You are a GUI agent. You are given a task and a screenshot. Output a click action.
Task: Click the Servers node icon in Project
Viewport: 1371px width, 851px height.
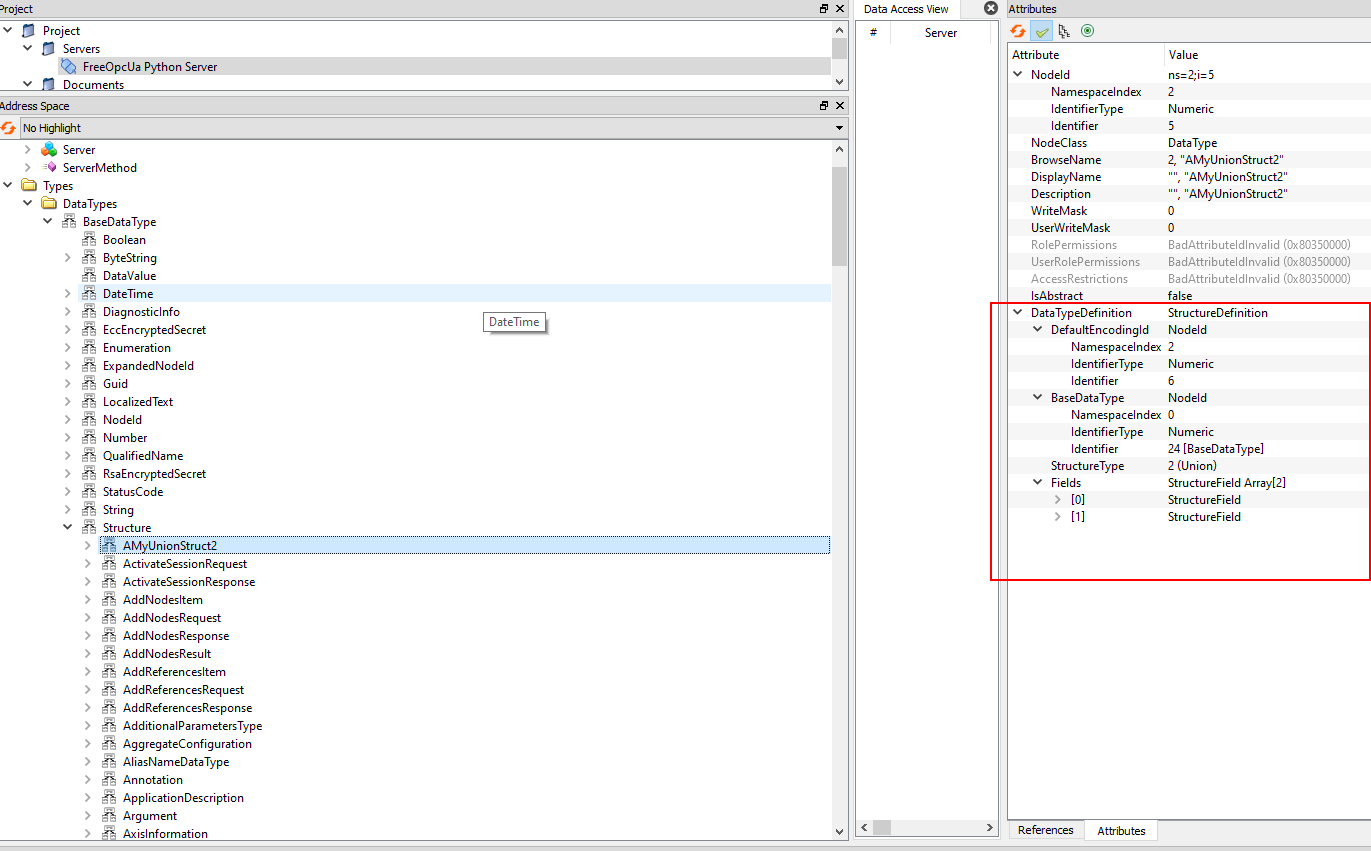pos(49,49)
